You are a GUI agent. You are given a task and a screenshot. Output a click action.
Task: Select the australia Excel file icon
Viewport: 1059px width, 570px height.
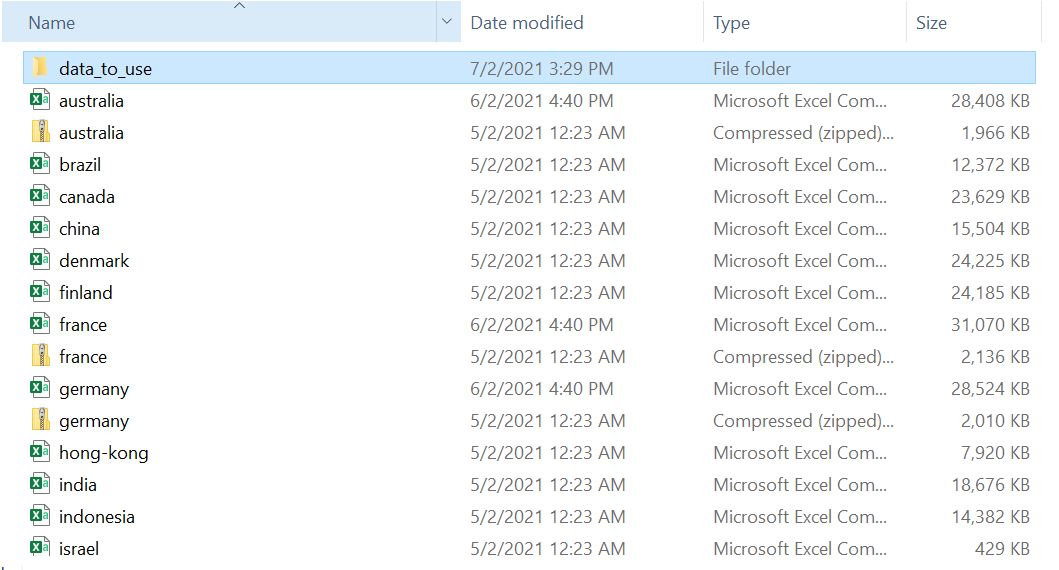click(x=40, y=100)
